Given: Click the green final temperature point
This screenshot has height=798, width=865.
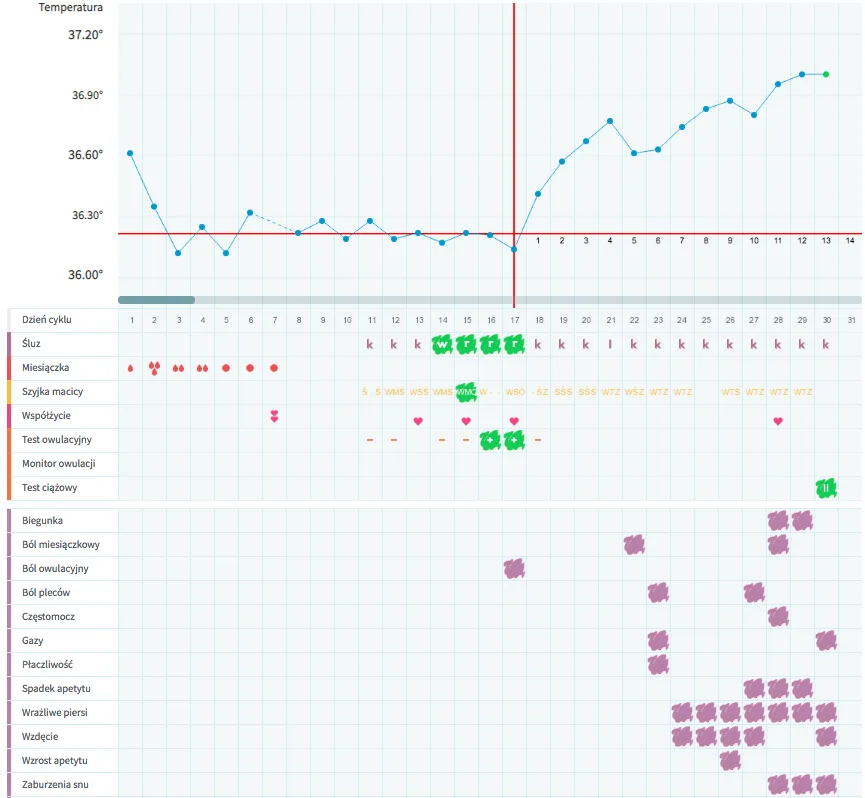Looking at the screenshot, I should pyautogui.click(x=826, y=74).
